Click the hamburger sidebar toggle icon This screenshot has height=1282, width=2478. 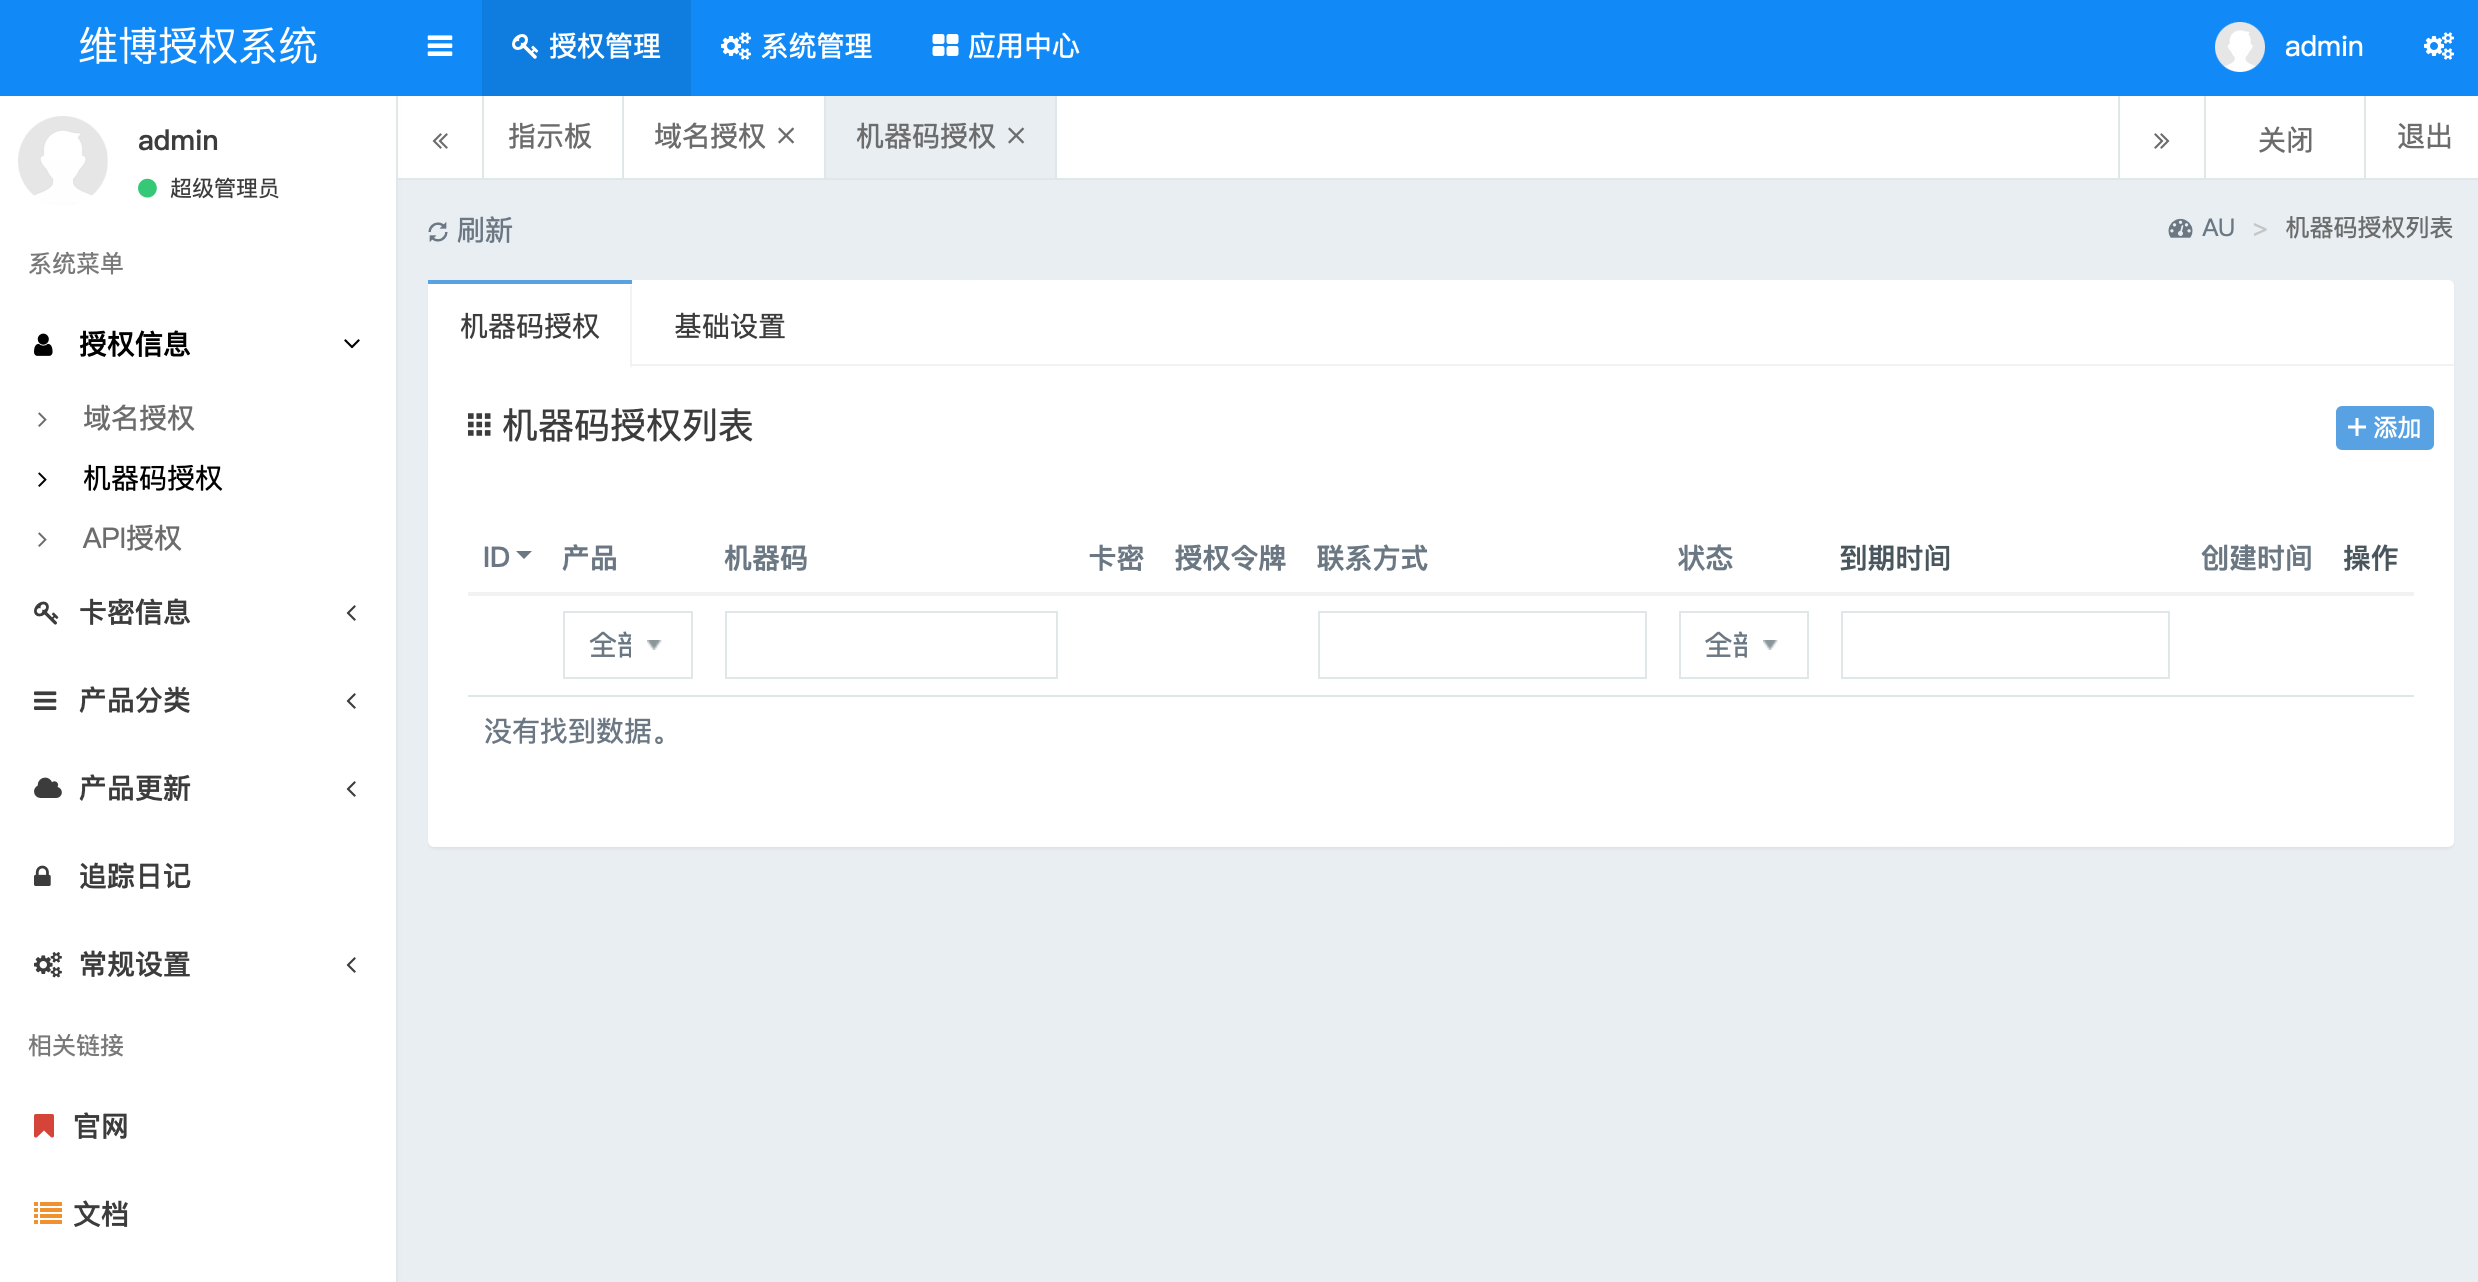tap(440, 46)
